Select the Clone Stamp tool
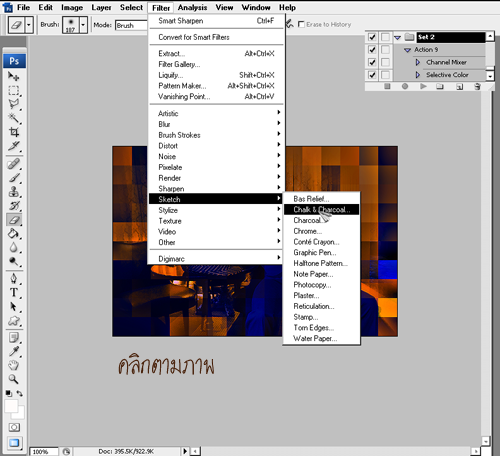 coord(14,192)
